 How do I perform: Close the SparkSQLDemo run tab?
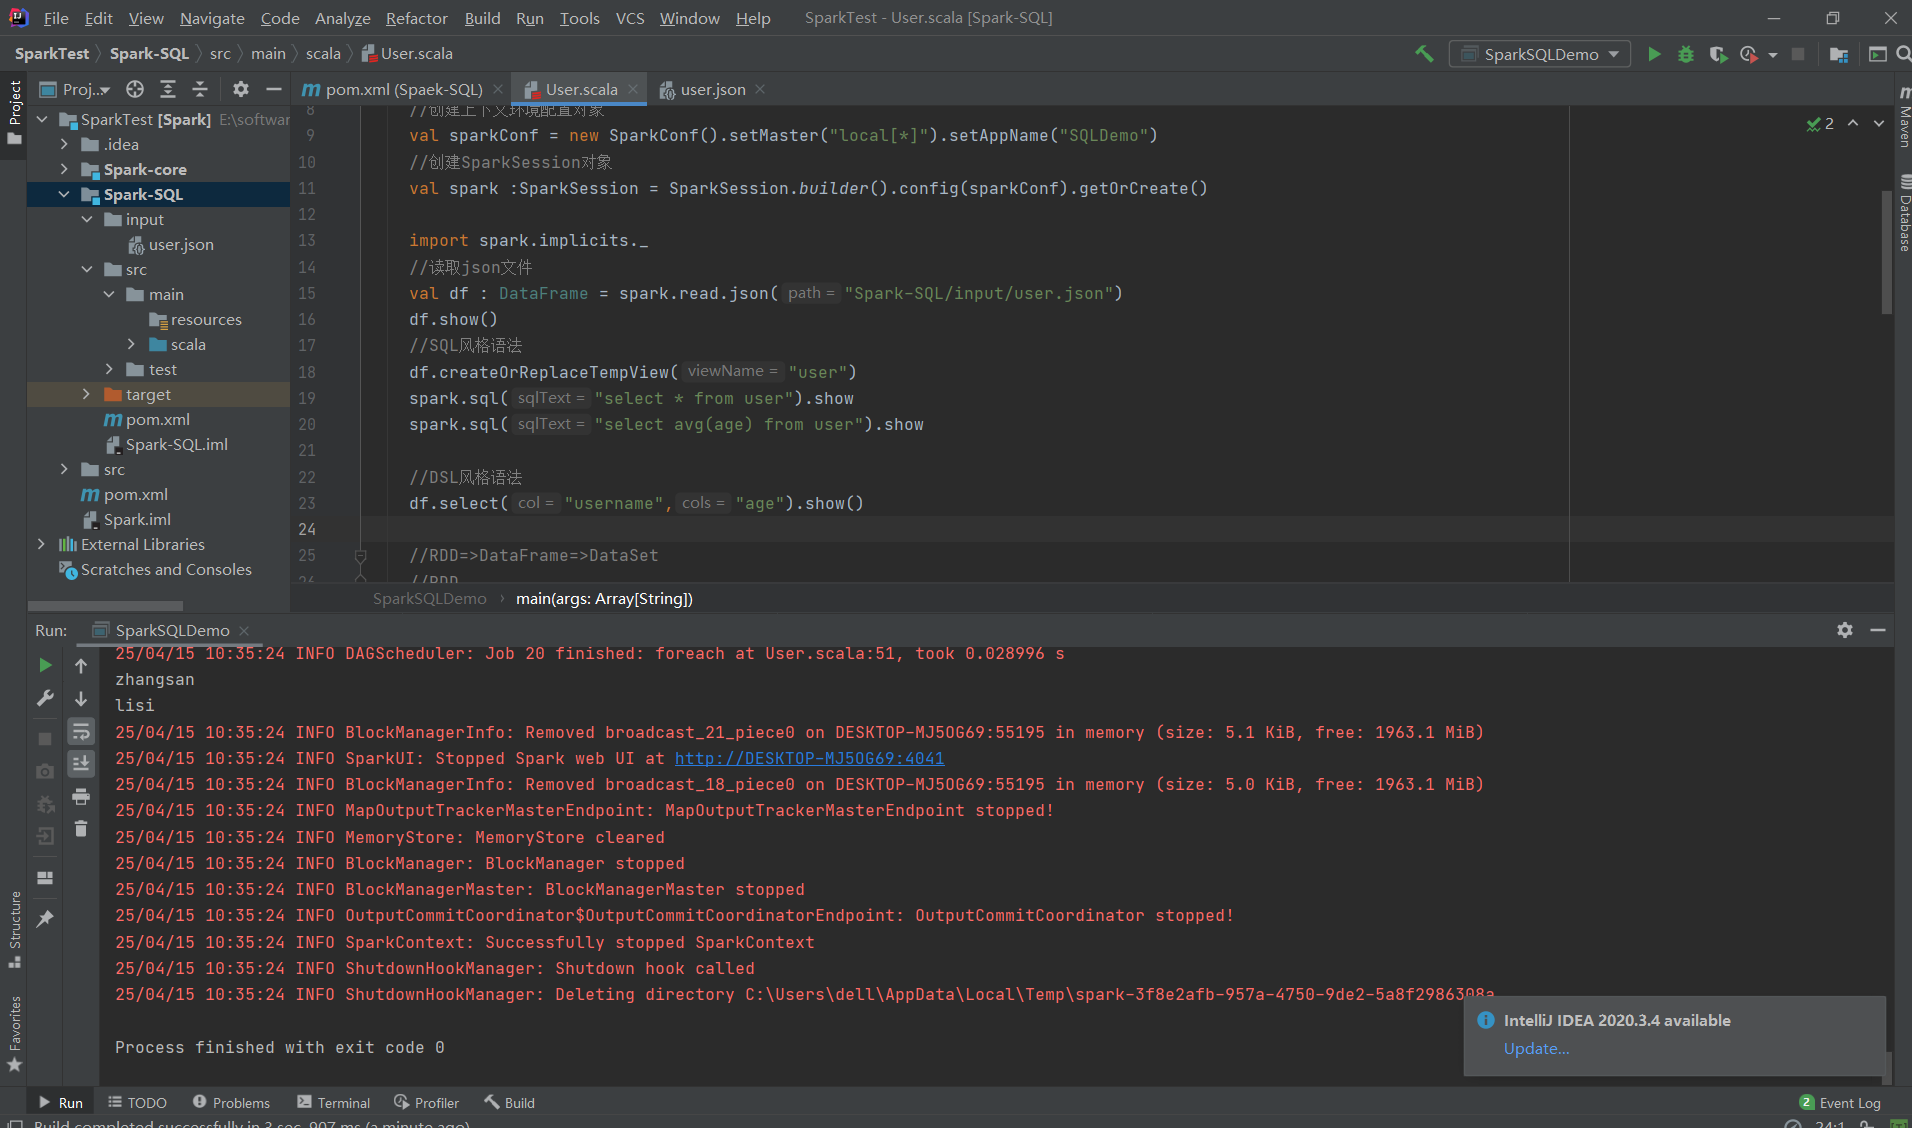coord(244,630)
